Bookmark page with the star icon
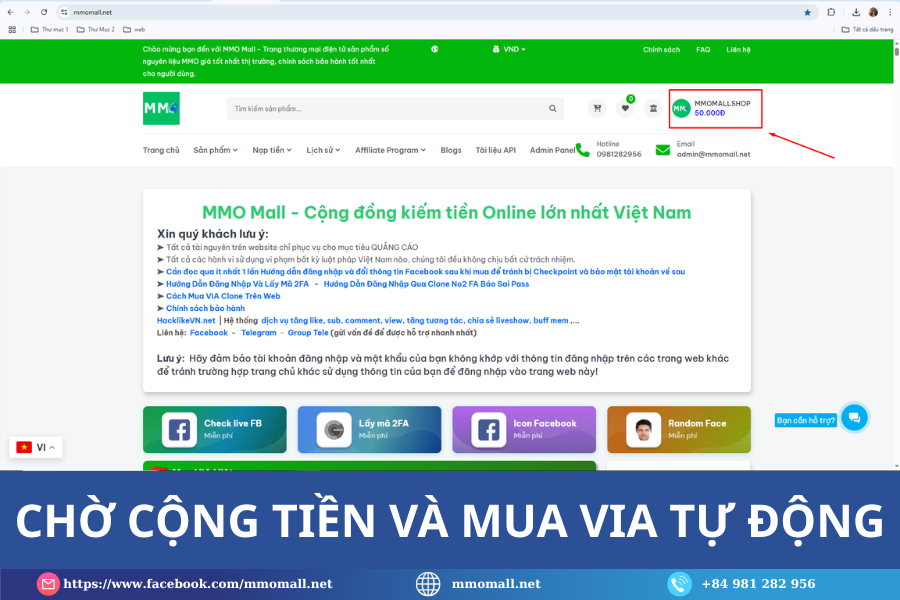Image resolution: width=900 pixels, height=600 pixels. pos(807,12)
